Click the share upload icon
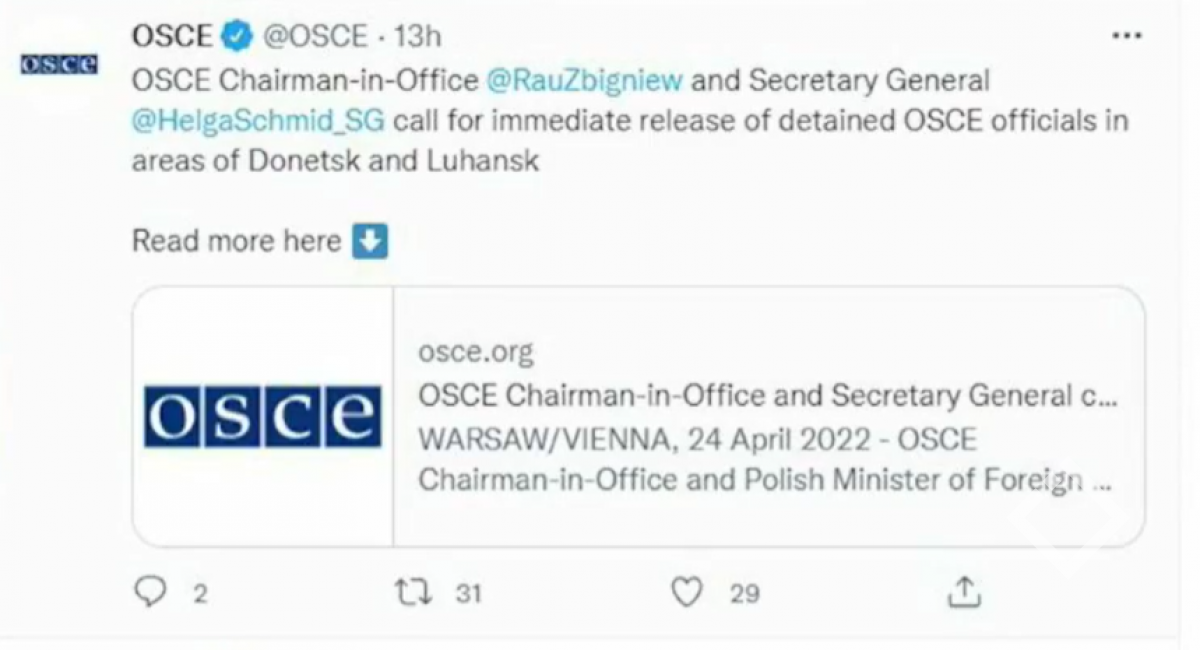This screenshot has height=650, width=1200. click(962, 593)
